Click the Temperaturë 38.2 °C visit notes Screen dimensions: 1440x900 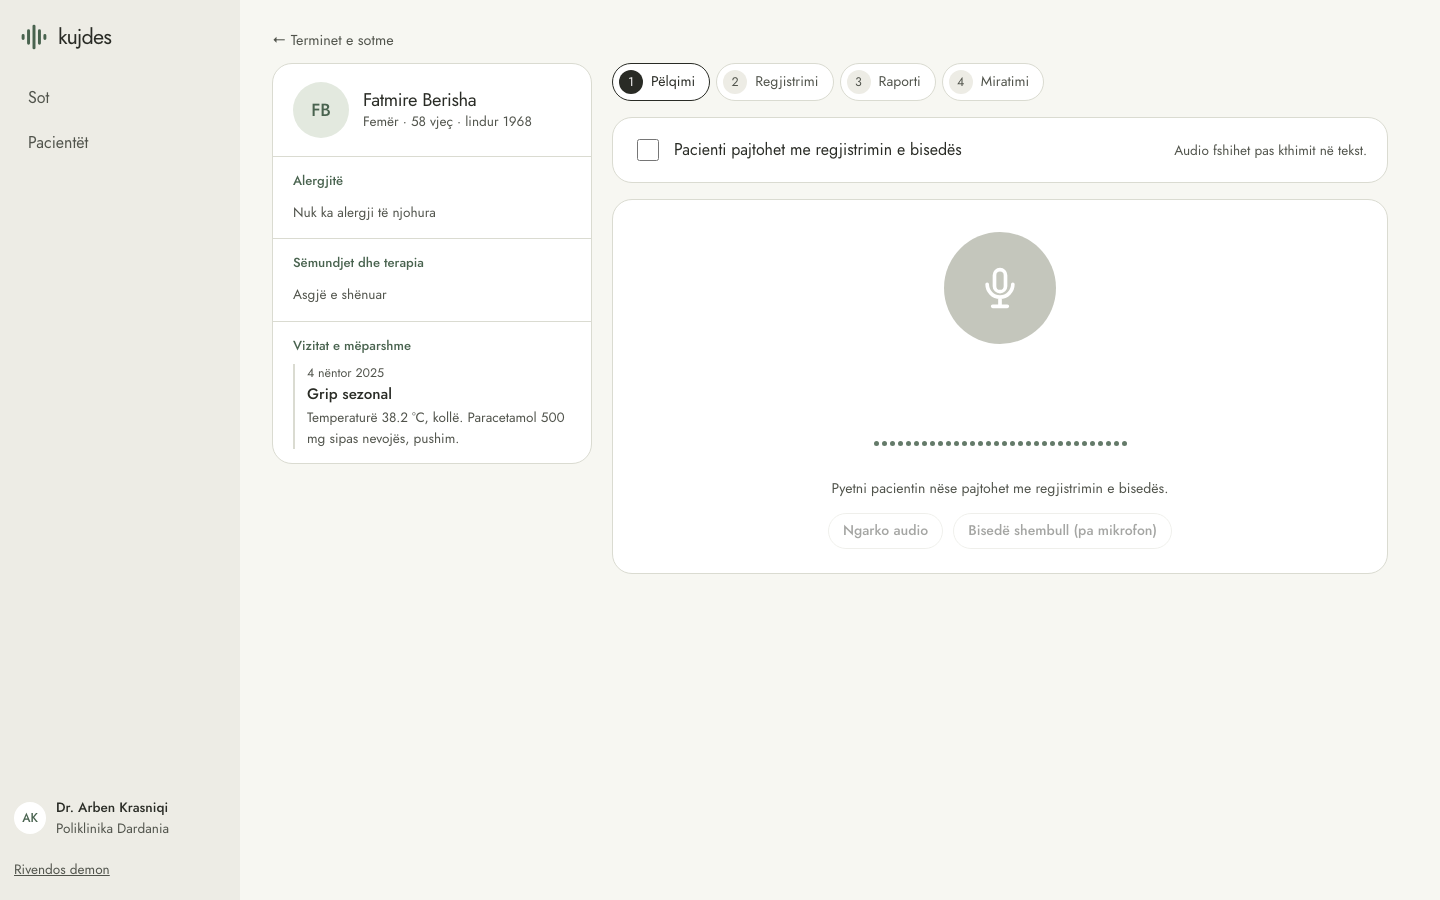(436, 428)
